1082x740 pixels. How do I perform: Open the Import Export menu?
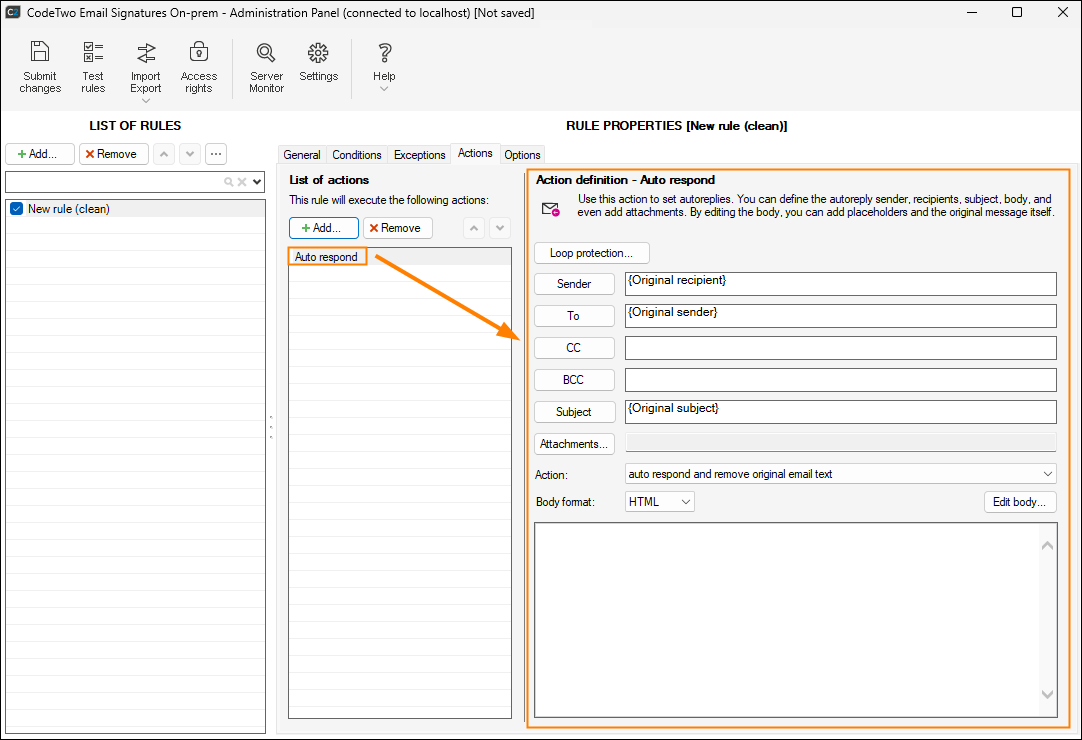(146, 70)
